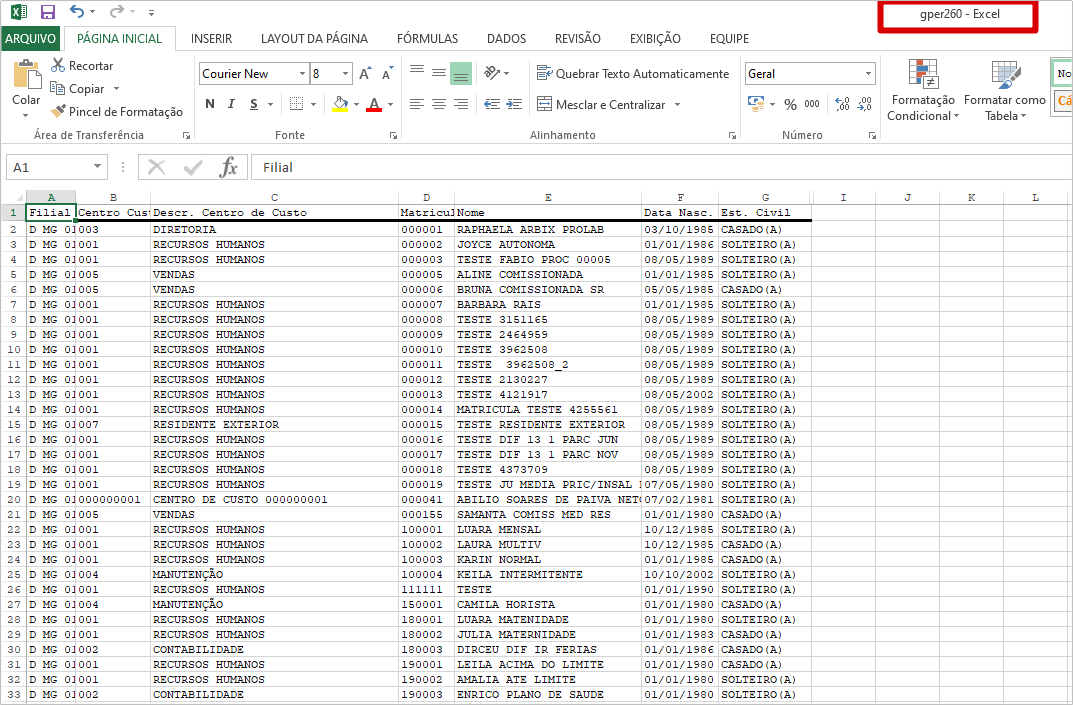Image resolution: width=1073 pixels, height=705 pixels.
Task: Align text left
Action: (417, 104)
